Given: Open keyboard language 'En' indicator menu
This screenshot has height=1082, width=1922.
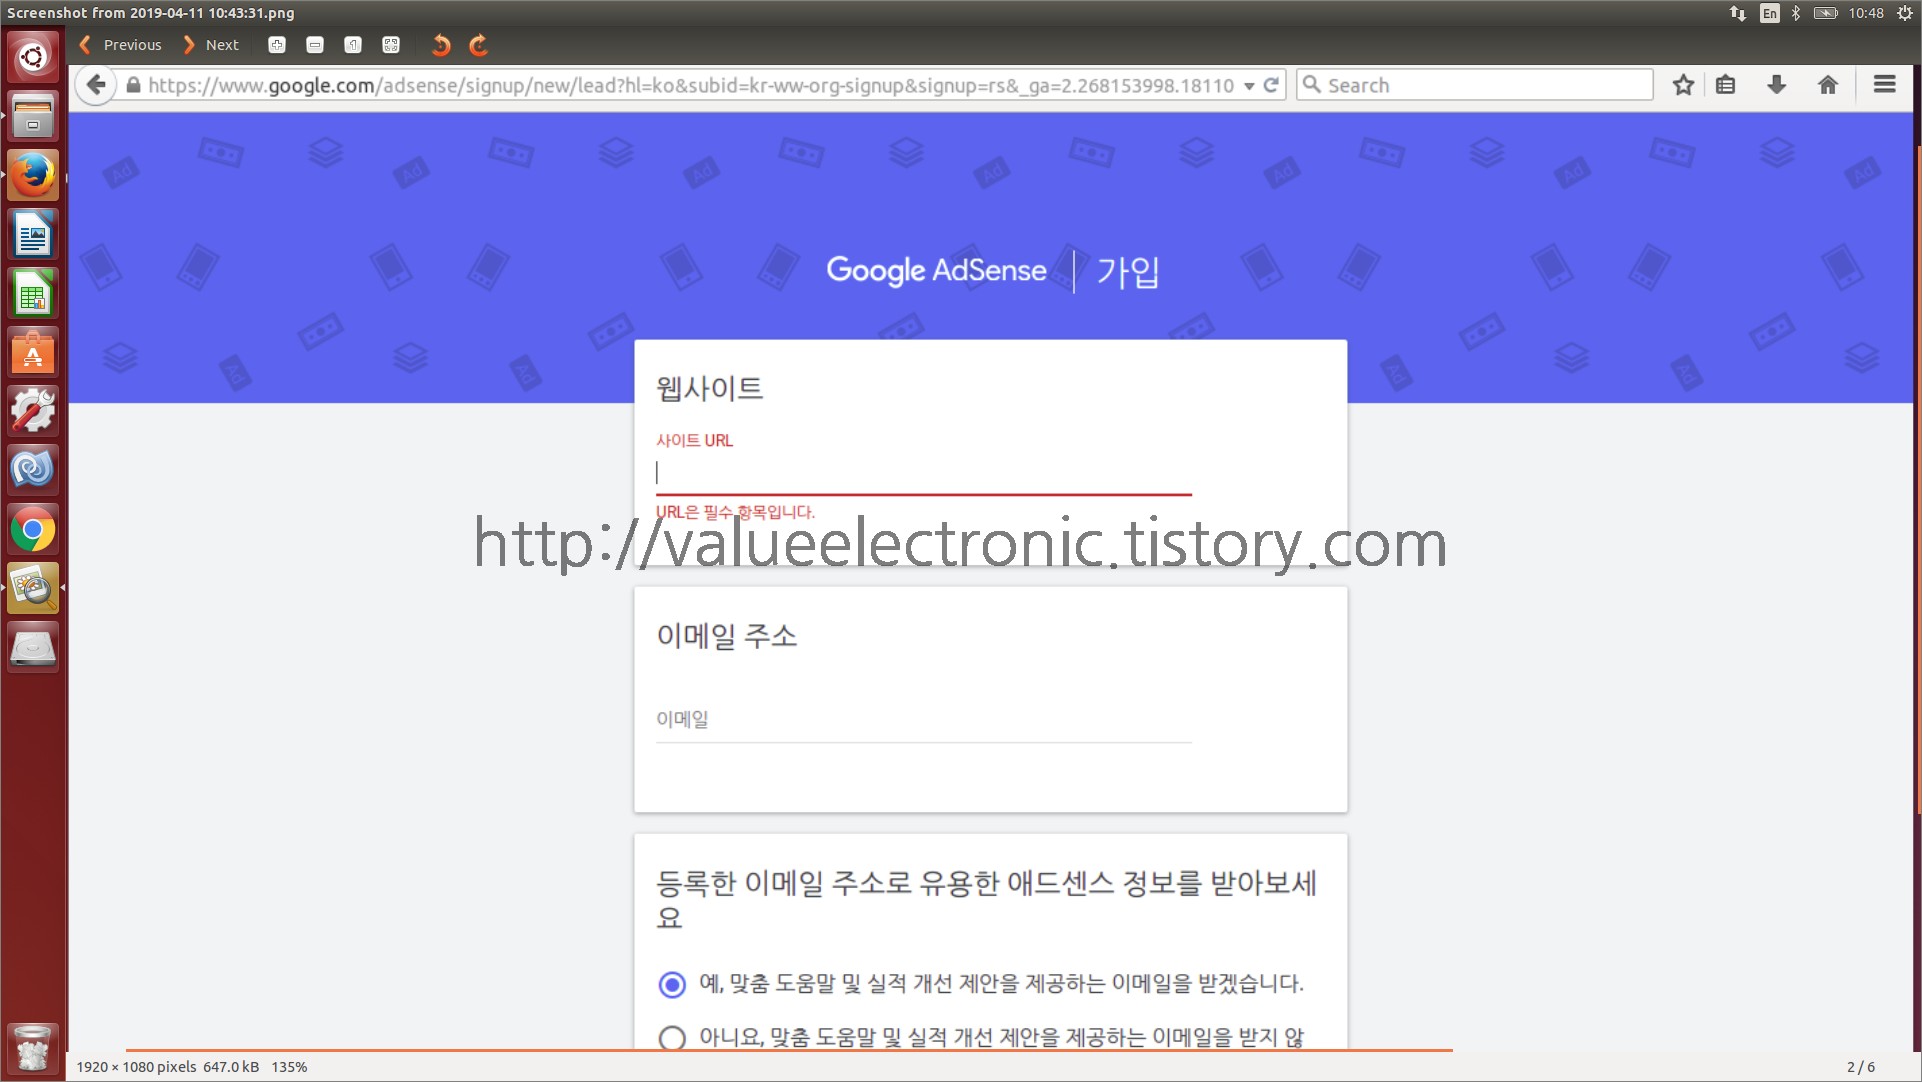Looking at the screenshot, I should tap(1770, 13).
